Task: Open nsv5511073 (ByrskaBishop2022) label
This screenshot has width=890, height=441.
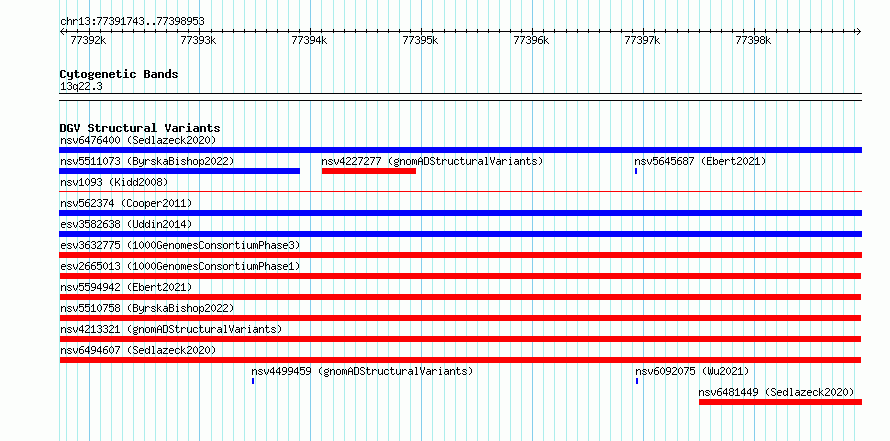Action: [x=147, y=161]
